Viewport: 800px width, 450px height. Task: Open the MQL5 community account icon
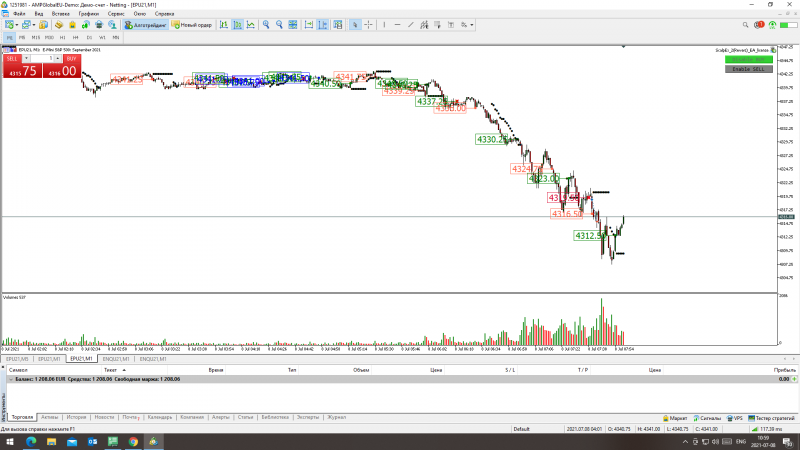coord(112,24)
